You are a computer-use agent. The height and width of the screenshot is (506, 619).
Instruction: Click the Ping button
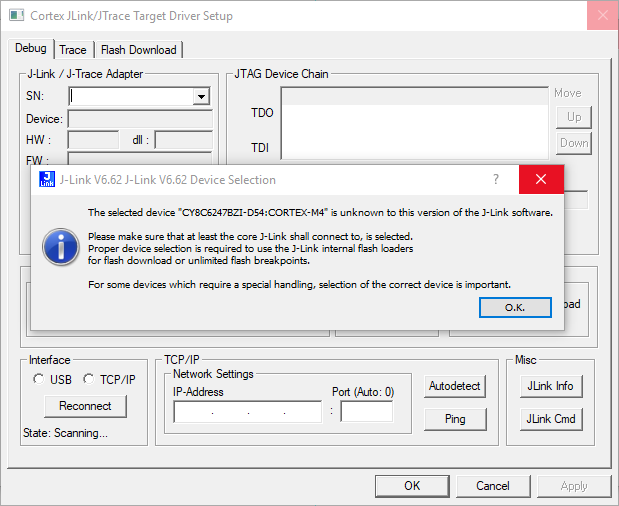click(x=455, y=419)
